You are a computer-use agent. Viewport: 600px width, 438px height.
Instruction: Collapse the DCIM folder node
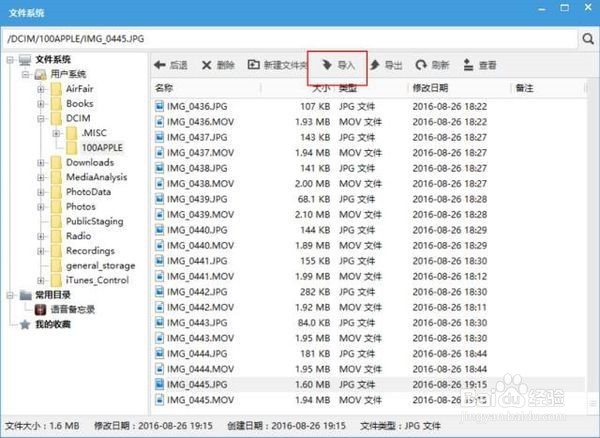point(41,119)
